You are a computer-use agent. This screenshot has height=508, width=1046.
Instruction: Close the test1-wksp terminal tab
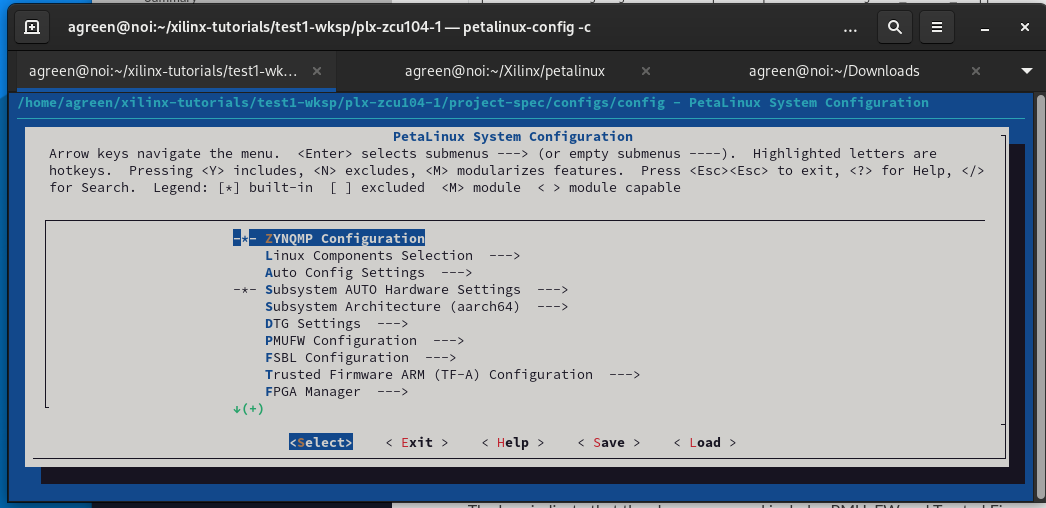(317, 71)
